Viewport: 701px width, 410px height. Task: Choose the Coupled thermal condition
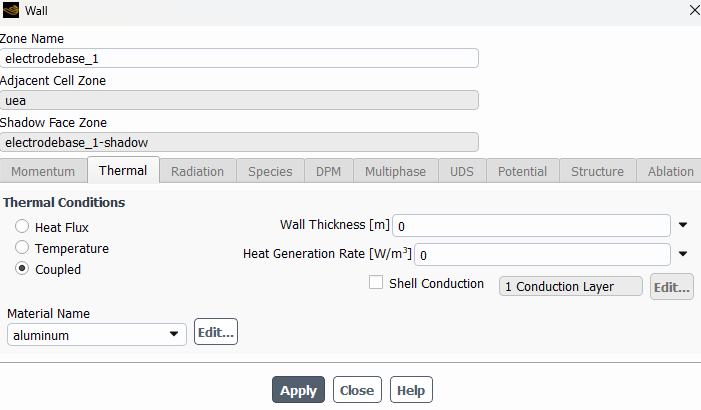pos(22,269)
